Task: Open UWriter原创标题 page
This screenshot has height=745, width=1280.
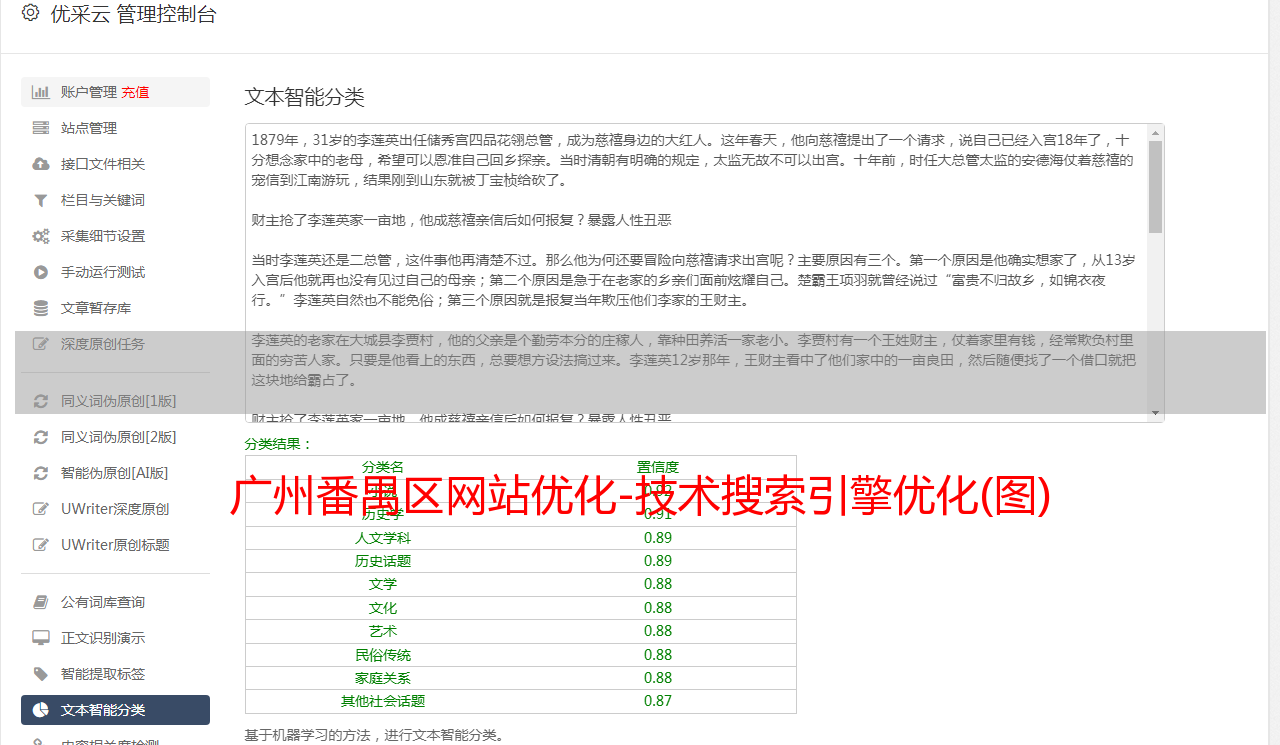Action: click(115, 545)
